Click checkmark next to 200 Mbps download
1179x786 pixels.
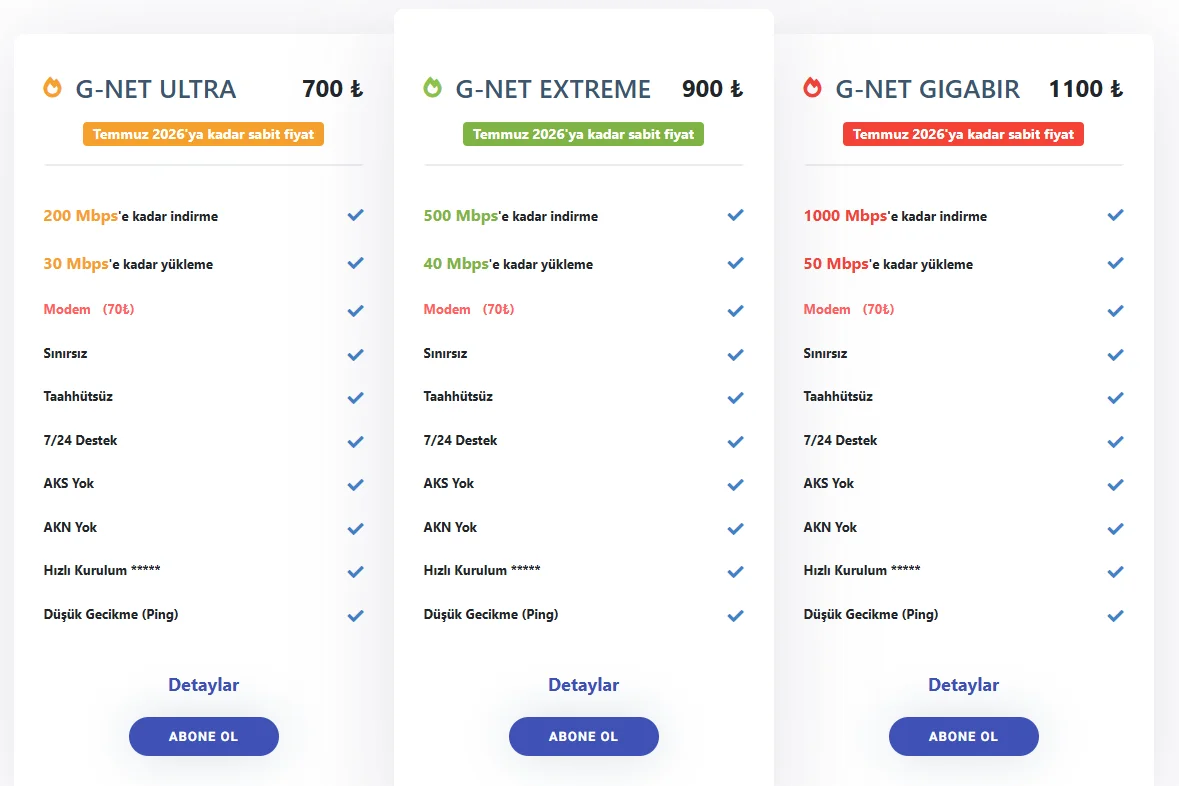point(355,215)
